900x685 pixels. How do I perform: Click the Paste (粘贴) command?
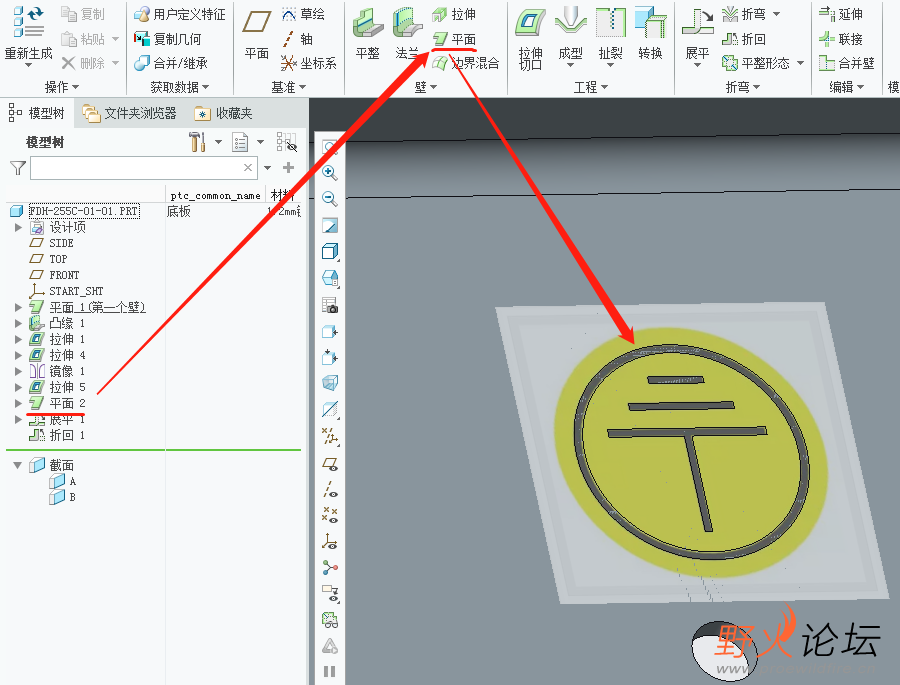[84, 39]
